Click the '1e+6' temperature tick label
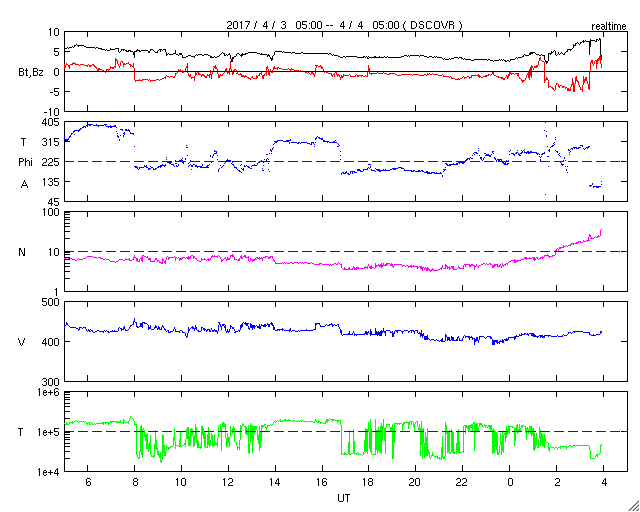 (49, 392)
